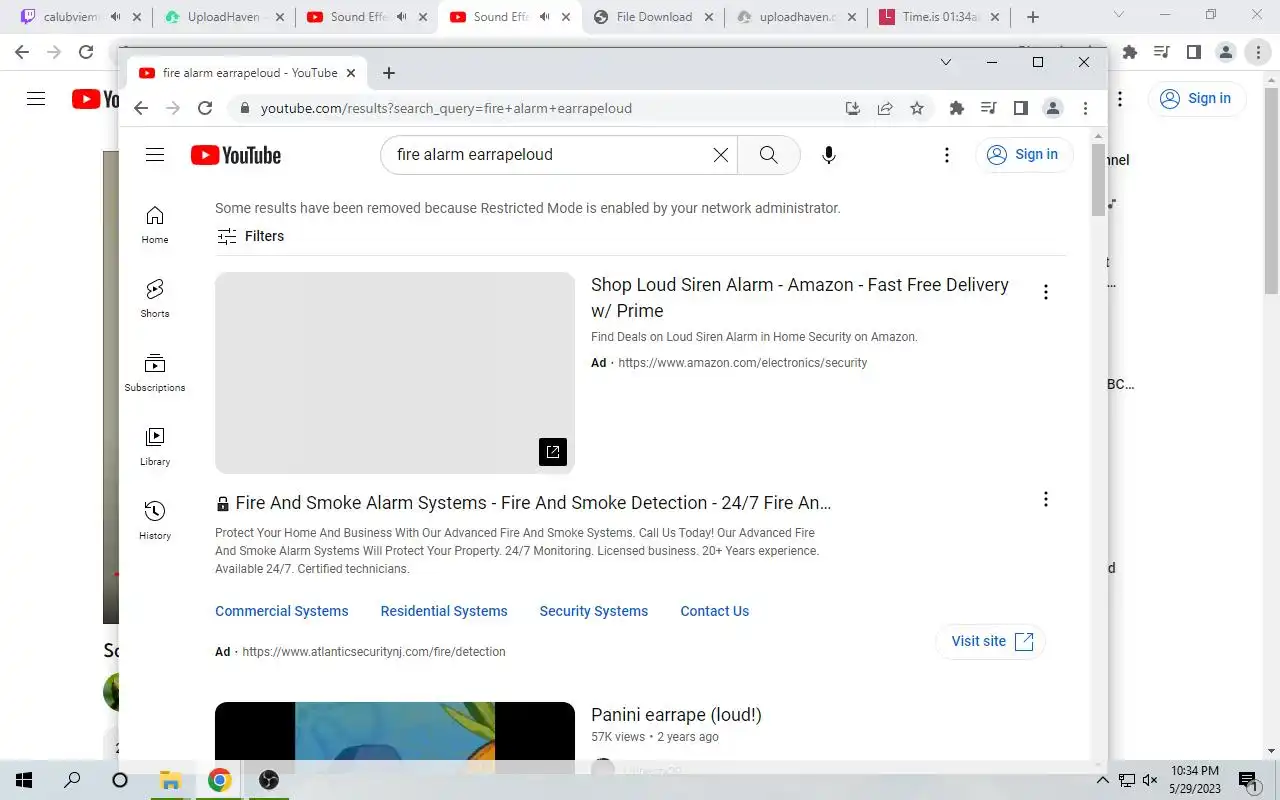
Task: Switch to uploadhaven.c tab in back window
Action: click(795, 17)
